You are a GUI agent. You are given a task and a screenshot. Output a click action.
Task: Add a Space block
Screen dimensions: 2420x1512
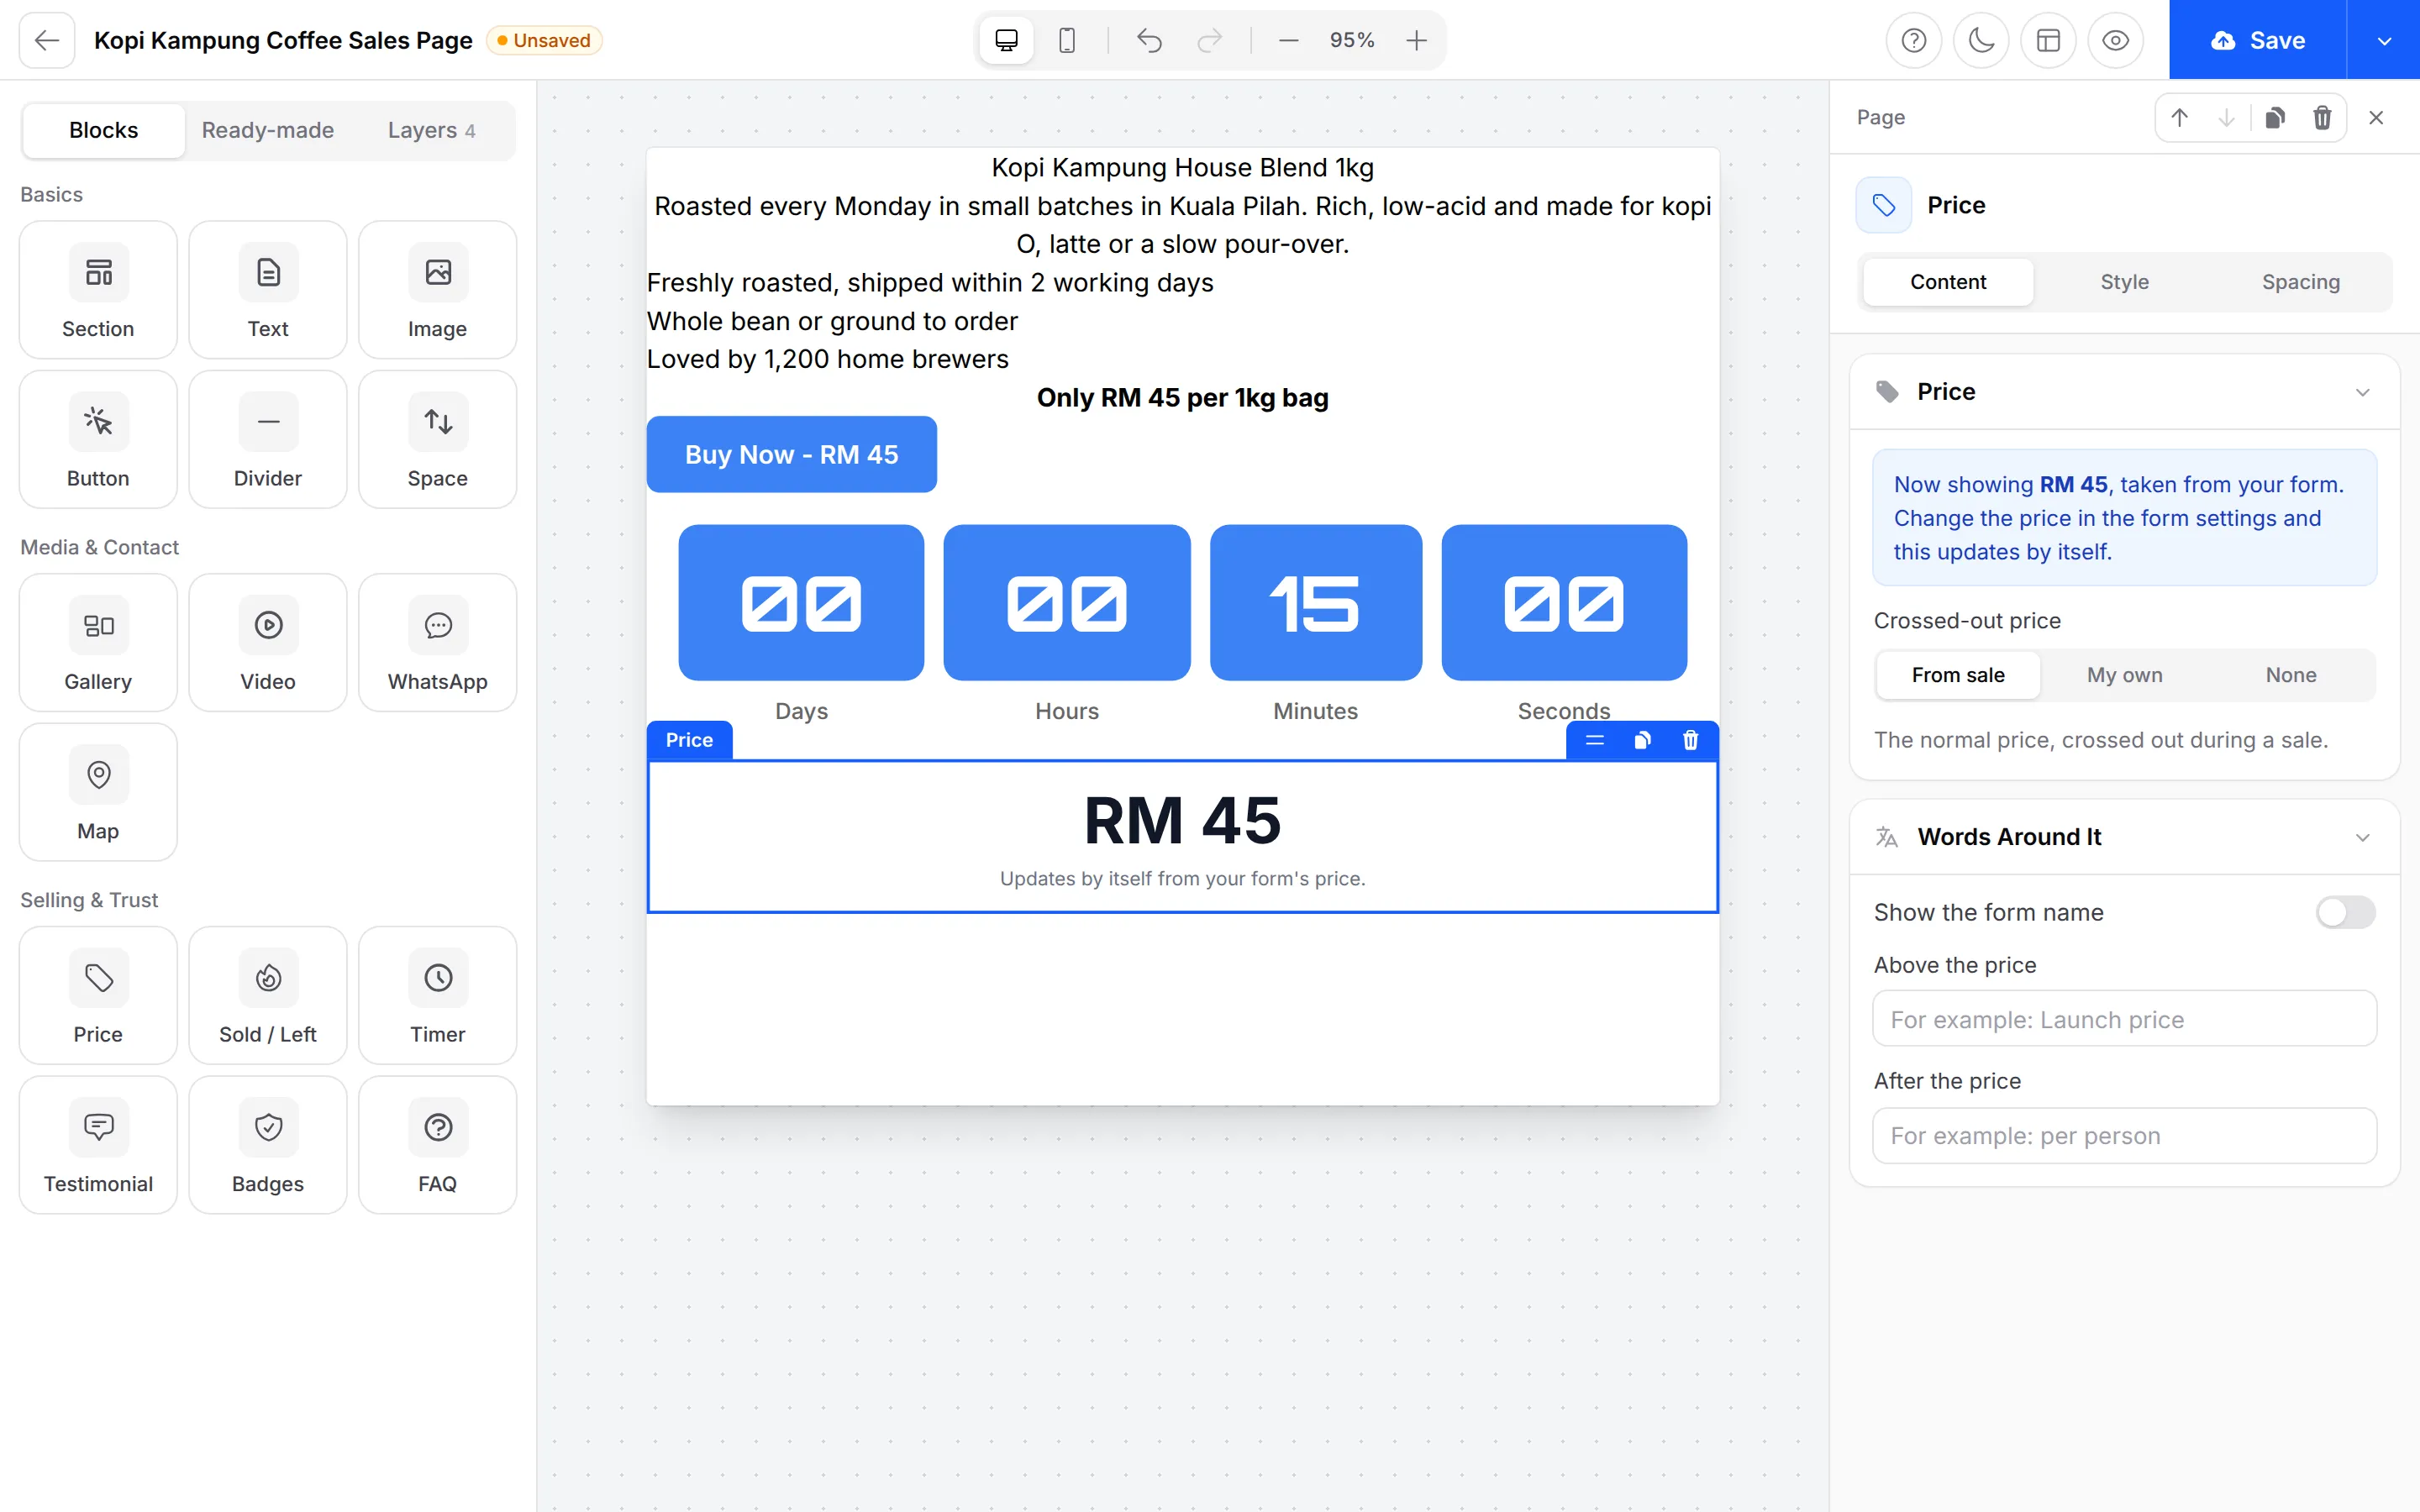click(x=437, y=440)
